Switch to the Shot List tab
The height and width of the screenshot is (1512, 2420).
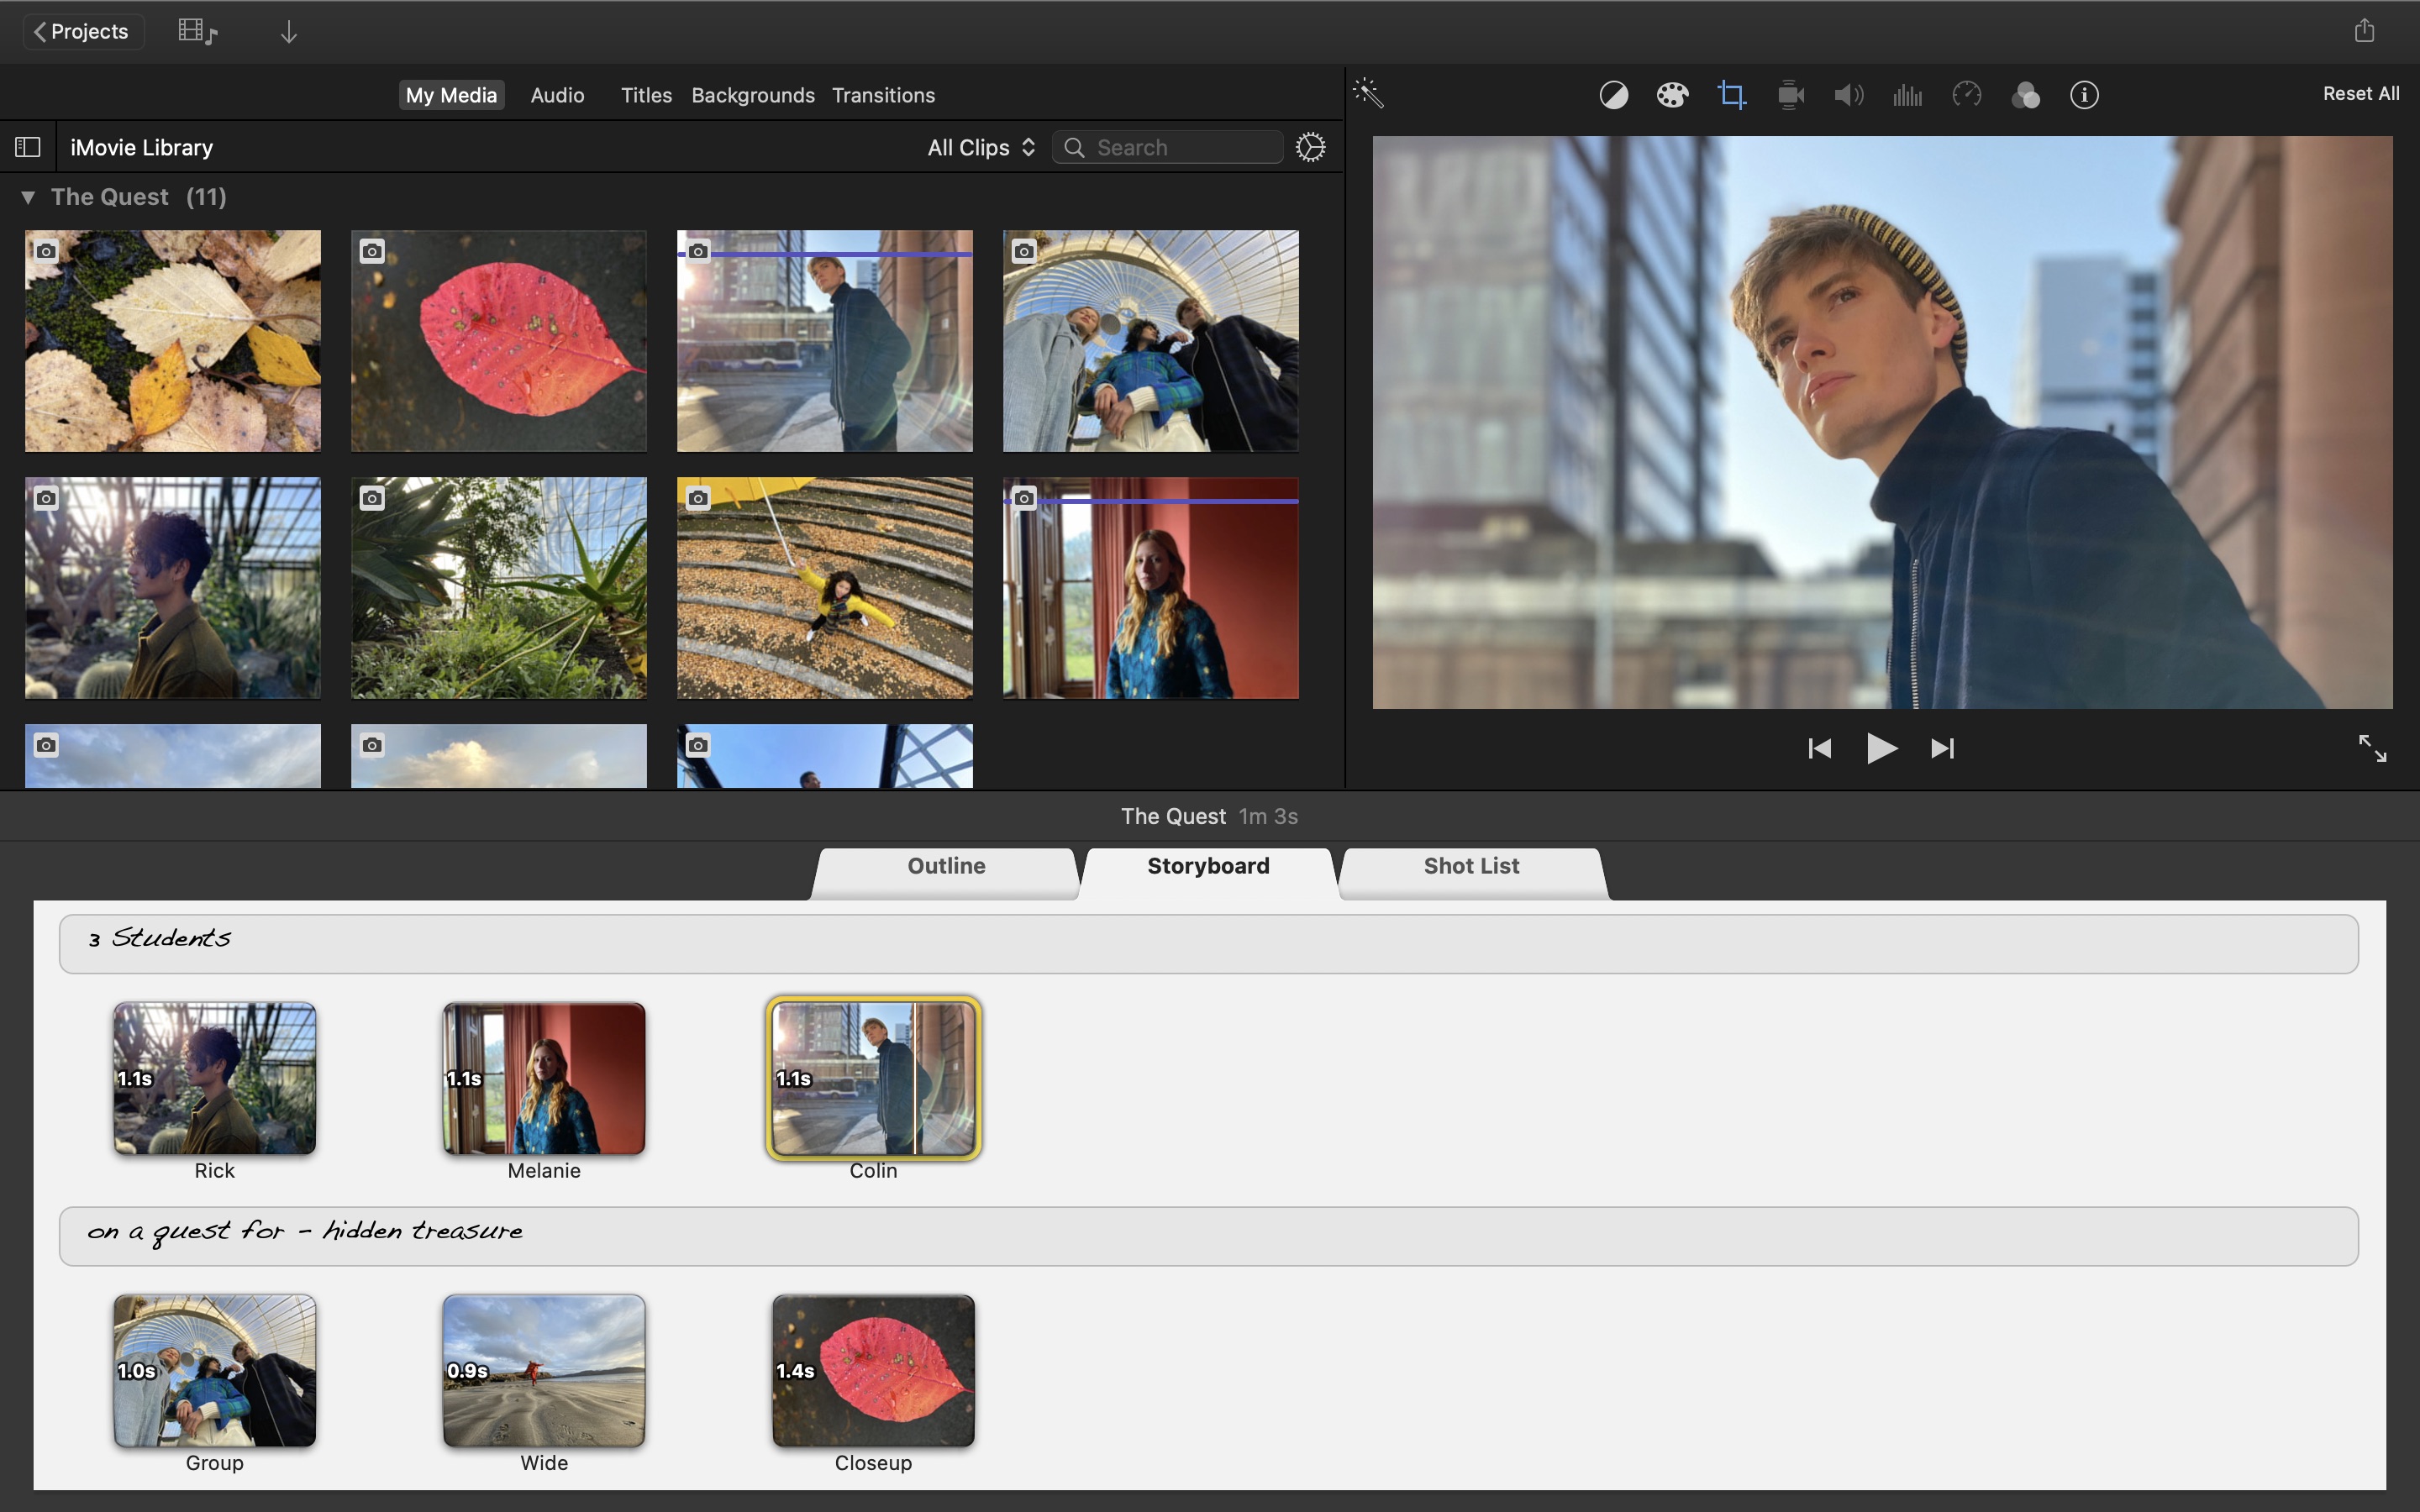(x=1470, y=866)
